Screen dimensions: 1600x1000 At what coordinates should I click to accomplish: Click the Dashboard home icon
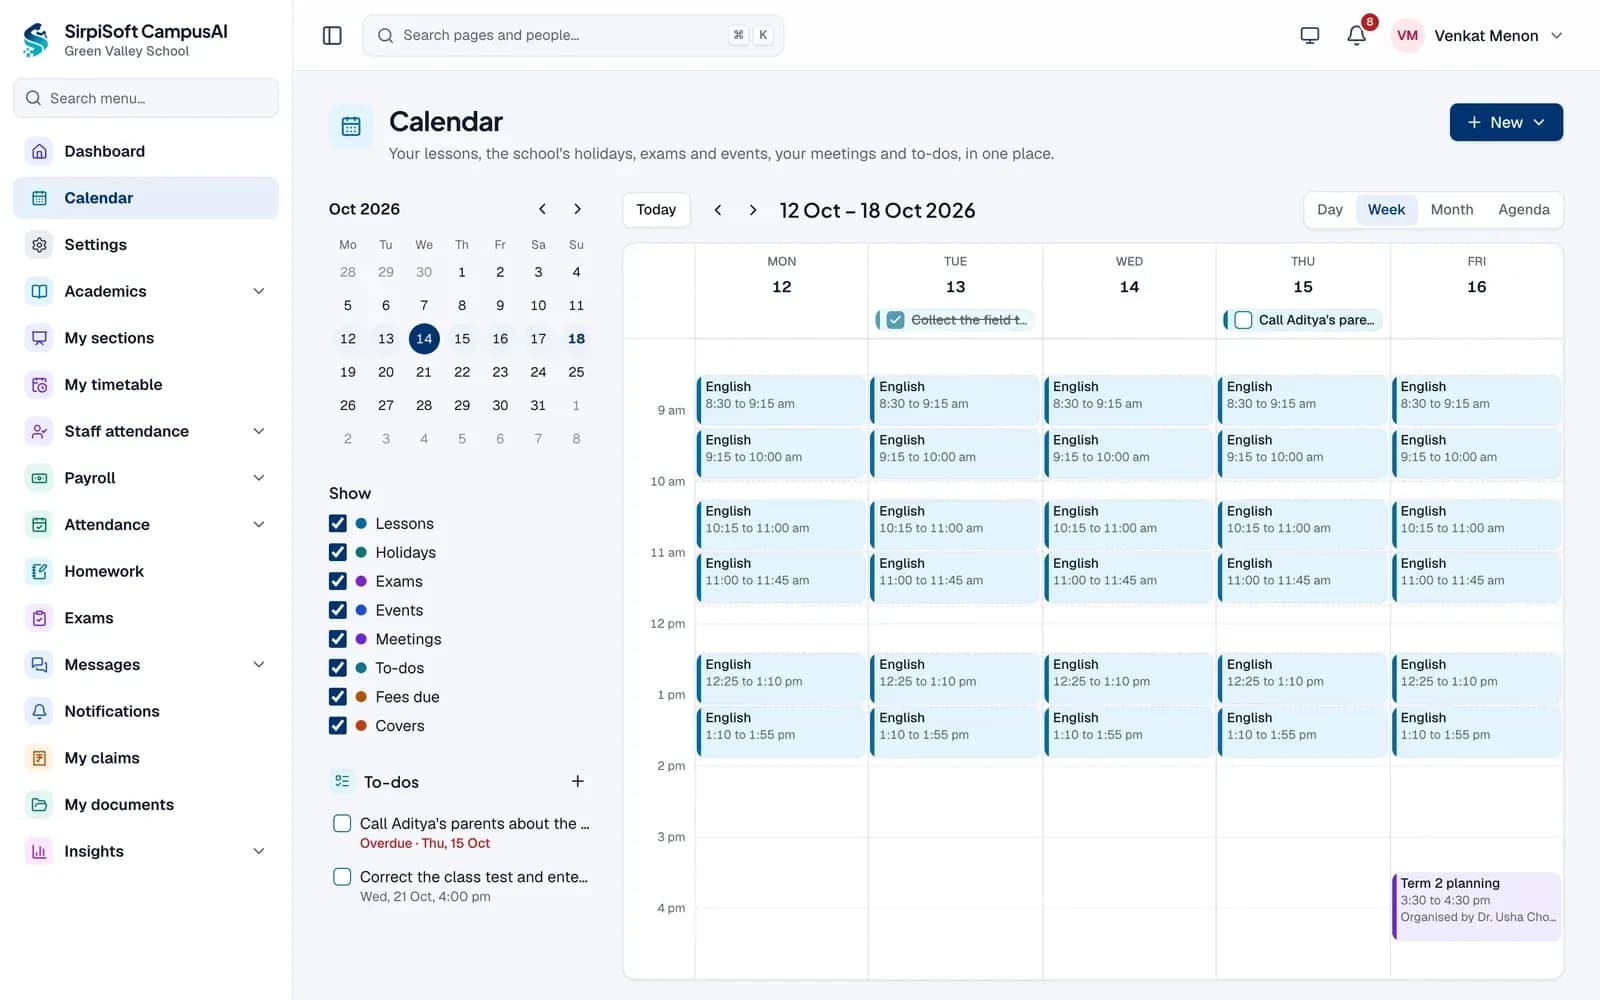point(39,151)
